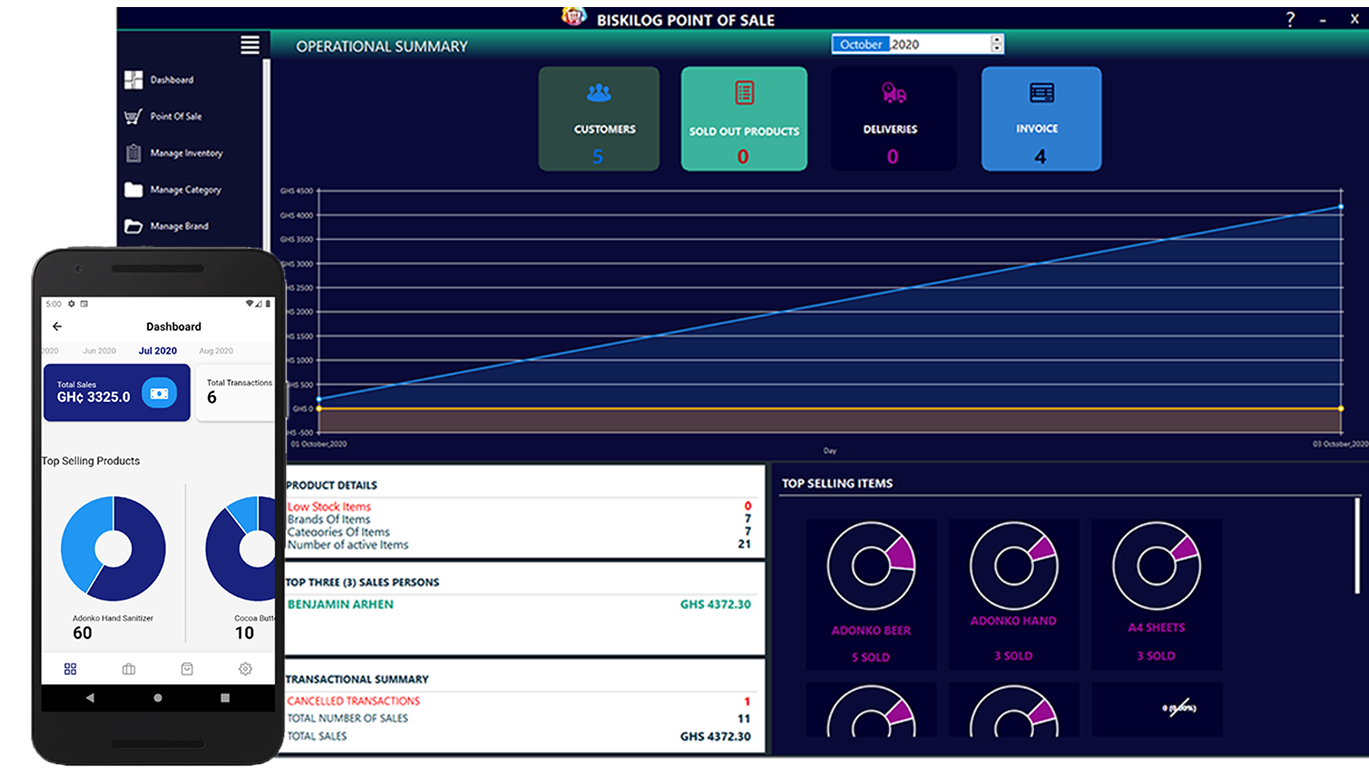Click the TOTAL NUMBER OF SALES row

point(520,719)
